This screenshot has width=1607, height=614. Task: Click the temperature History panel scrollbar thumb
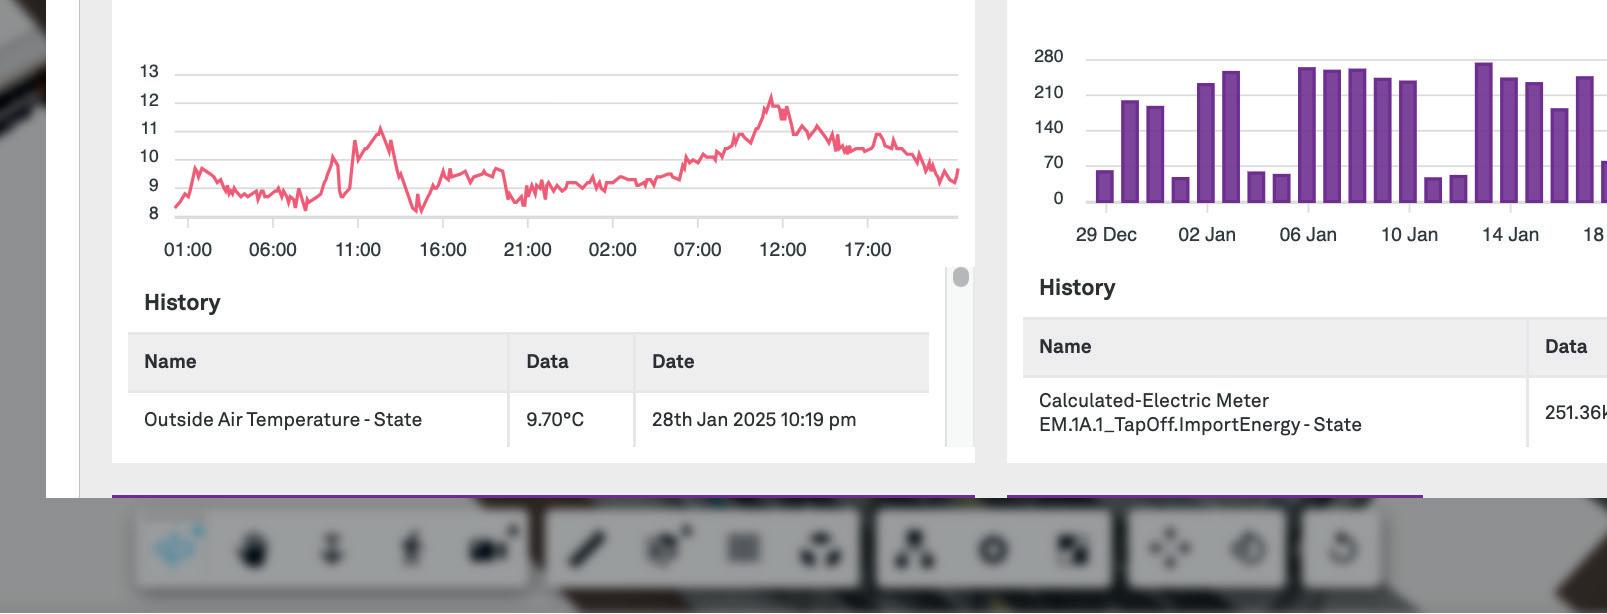click(x=961, y=277)
